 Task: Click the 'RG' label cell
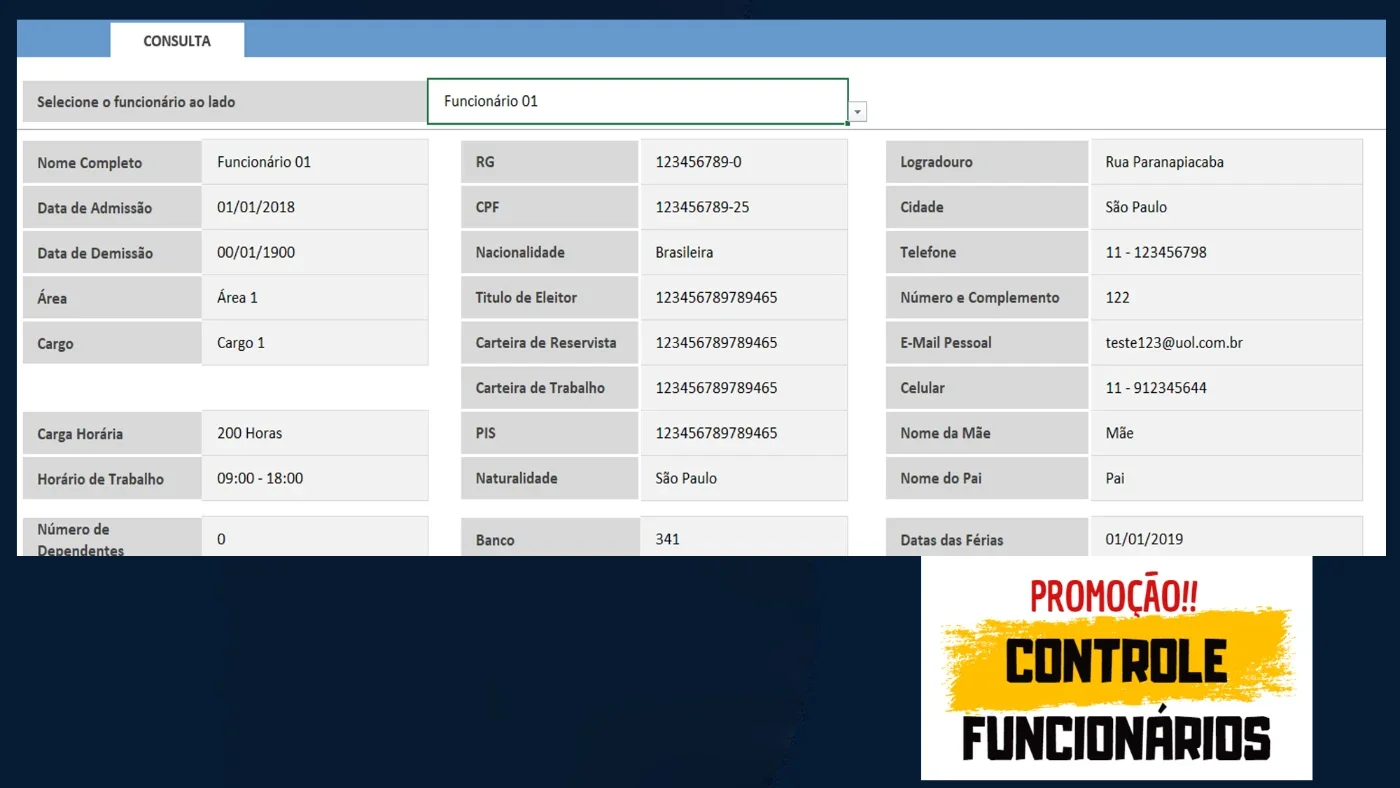(x=549, y=162)
